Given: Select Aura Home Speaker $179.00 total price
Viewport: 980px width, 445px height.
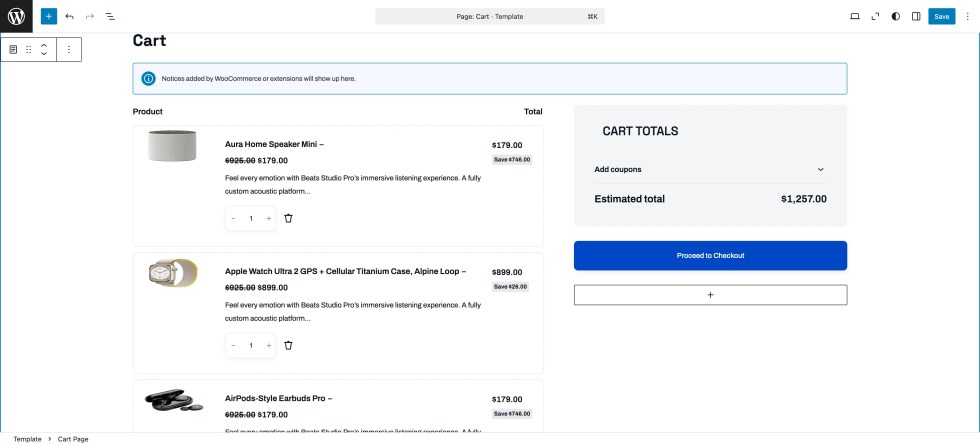Looking at the screenshot, I should point(507,145).
